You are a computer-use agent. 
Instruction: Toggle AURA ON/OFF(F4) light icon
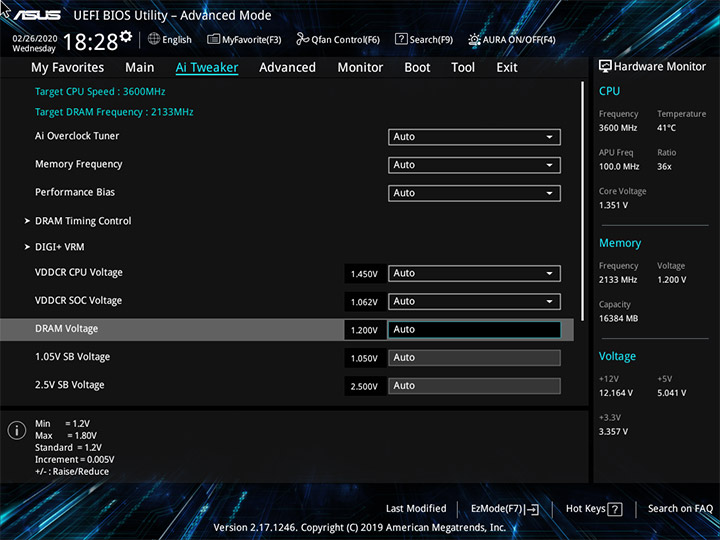point(474,39)
